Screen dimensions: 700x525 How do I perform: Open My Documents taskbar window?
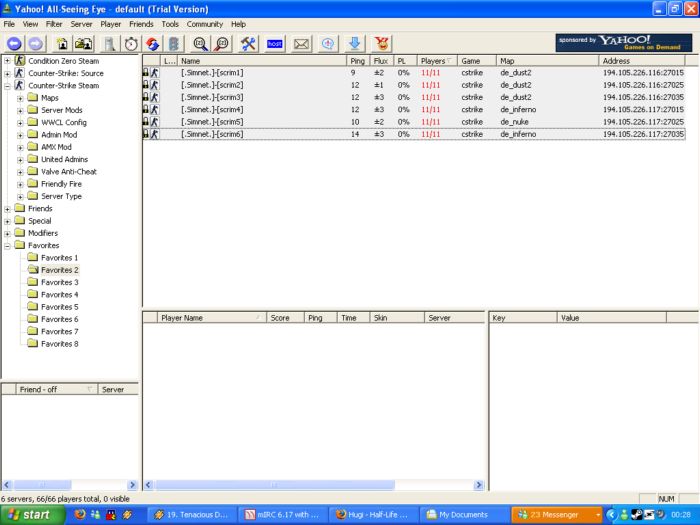pos(464,515)
